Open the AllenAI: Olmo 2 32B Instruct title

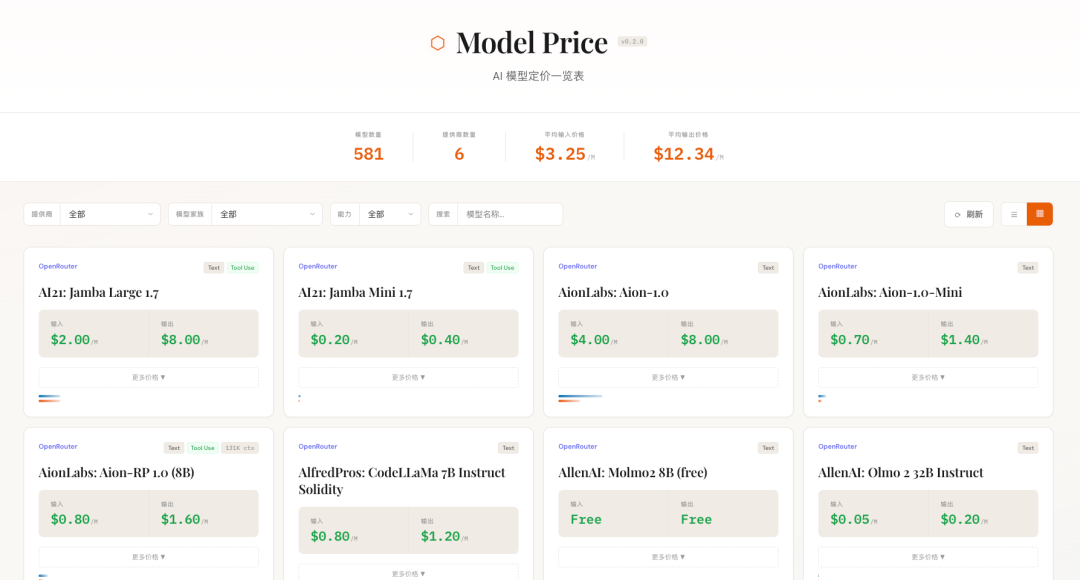(x=900, y=472)
